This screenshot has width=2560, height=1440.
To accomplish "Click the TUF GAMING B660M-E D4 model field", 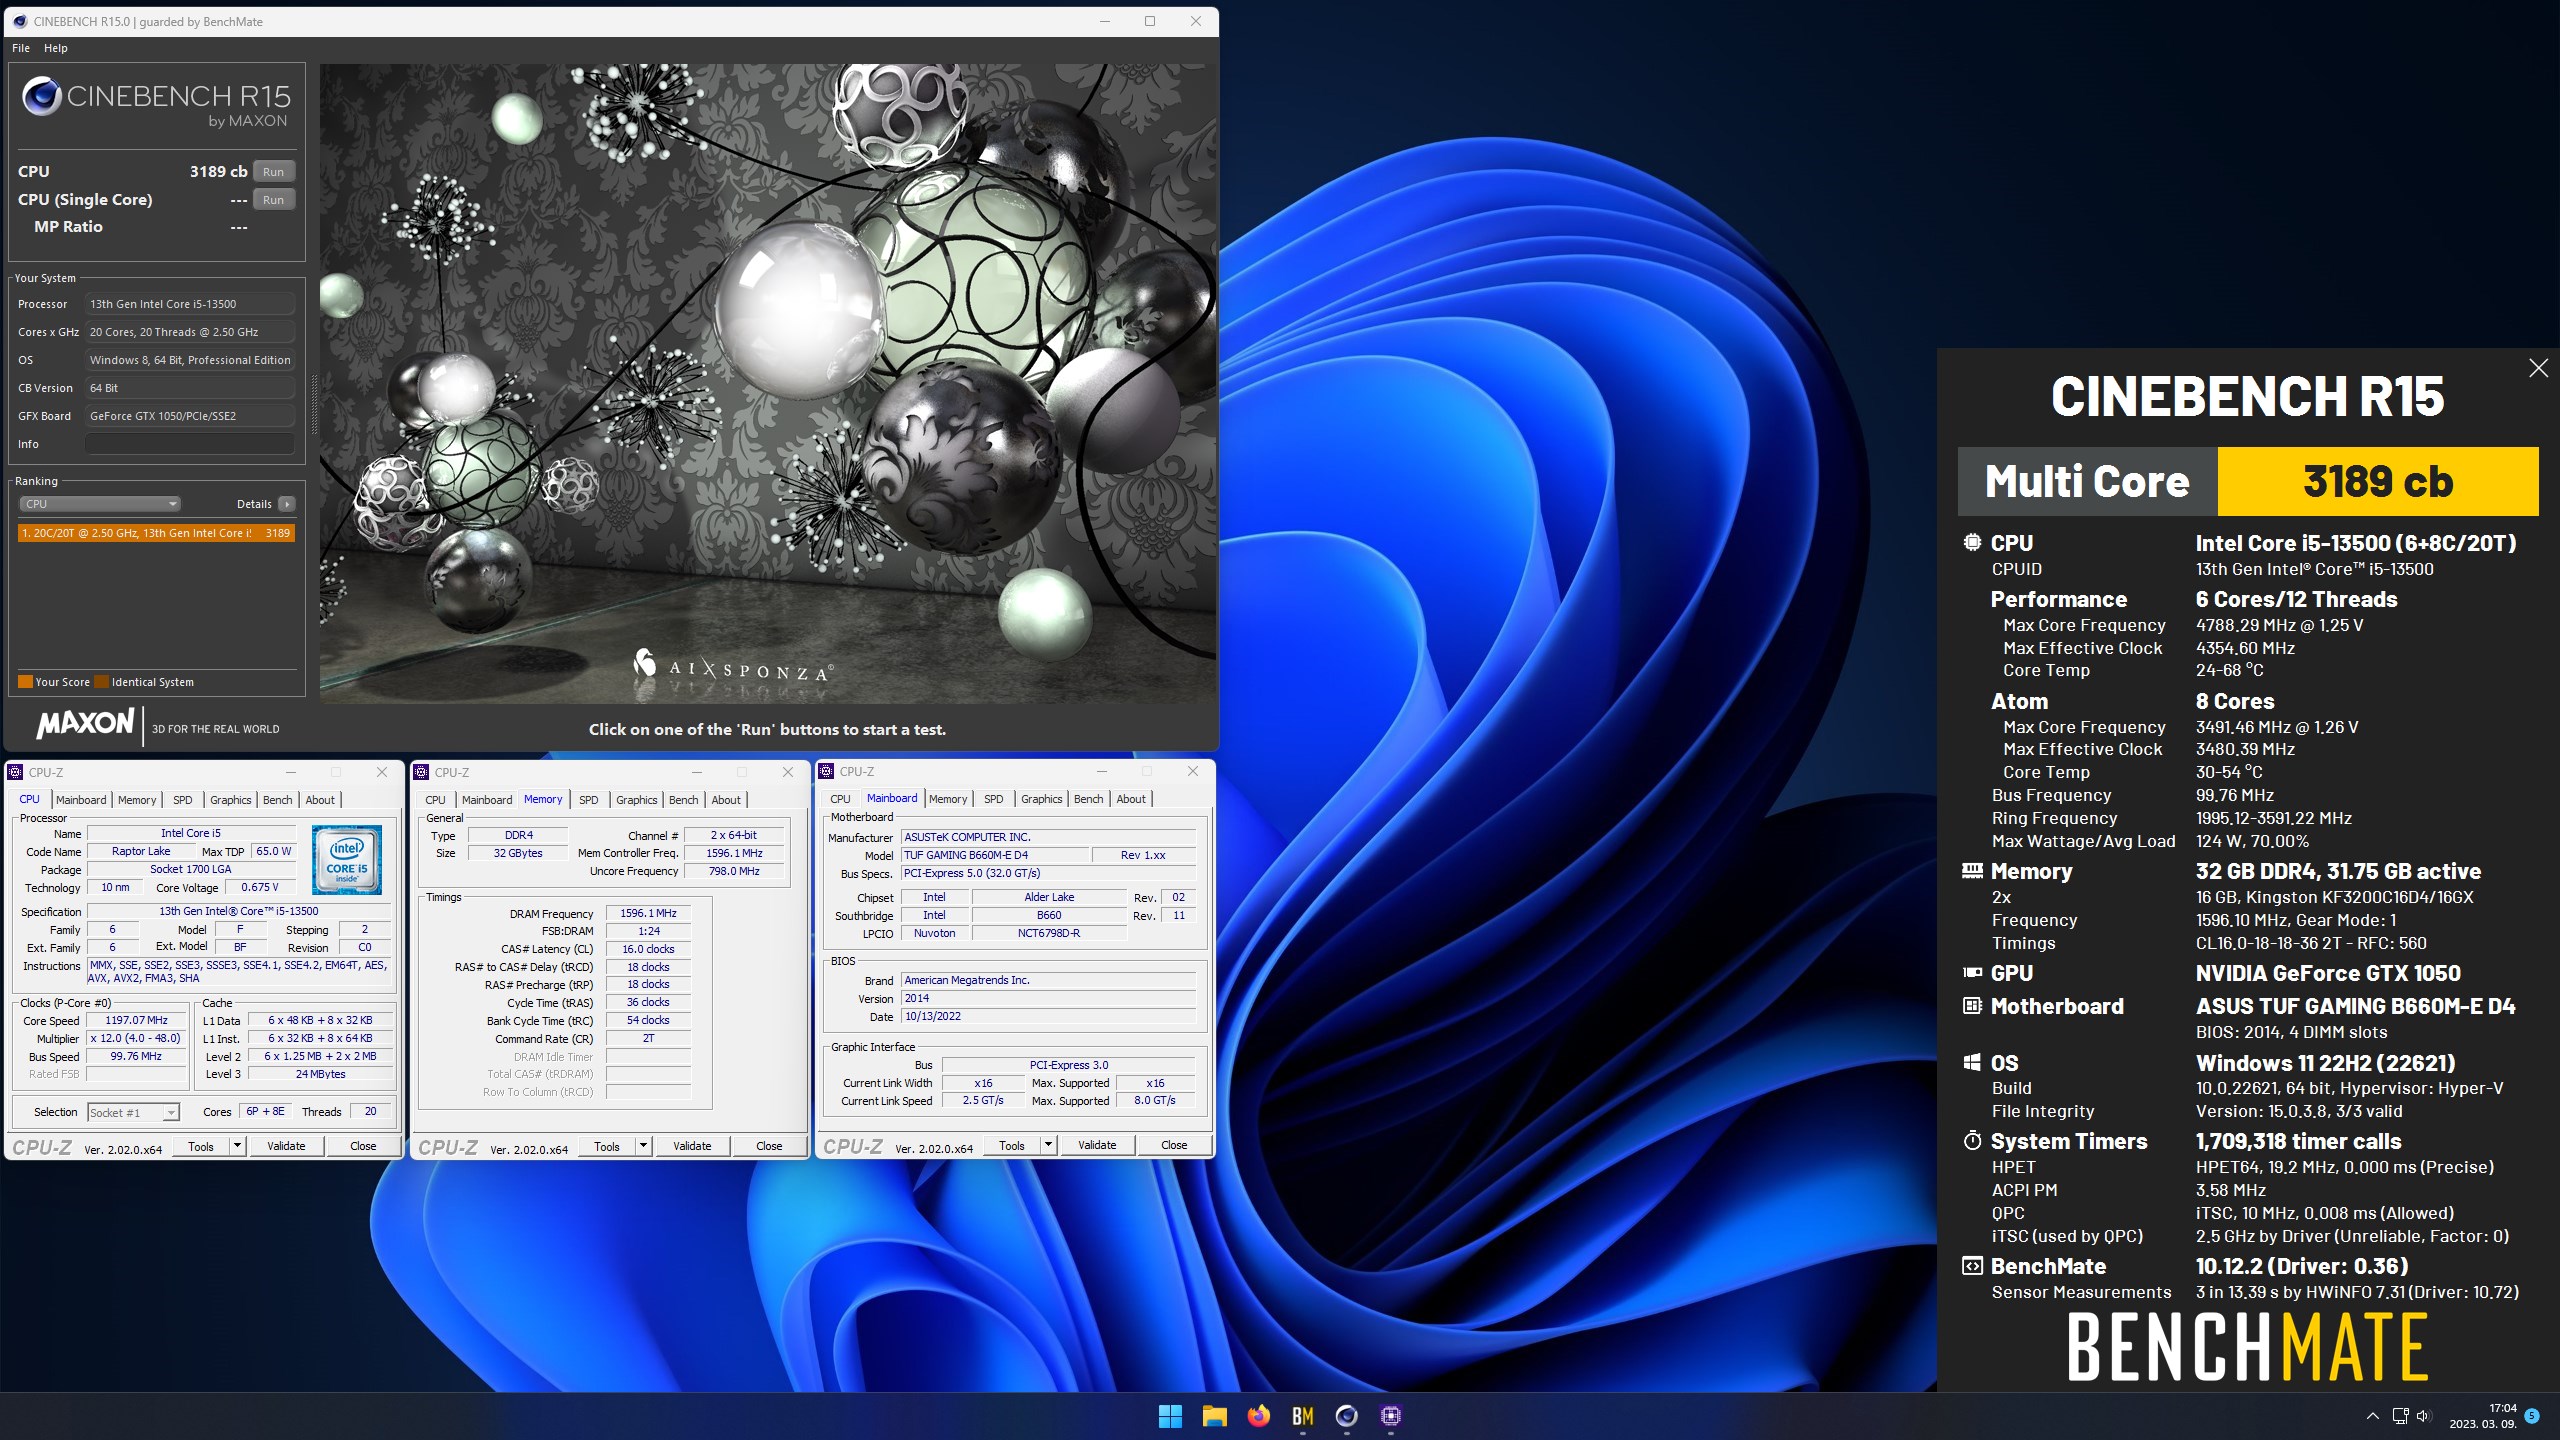I will [994, 855].
